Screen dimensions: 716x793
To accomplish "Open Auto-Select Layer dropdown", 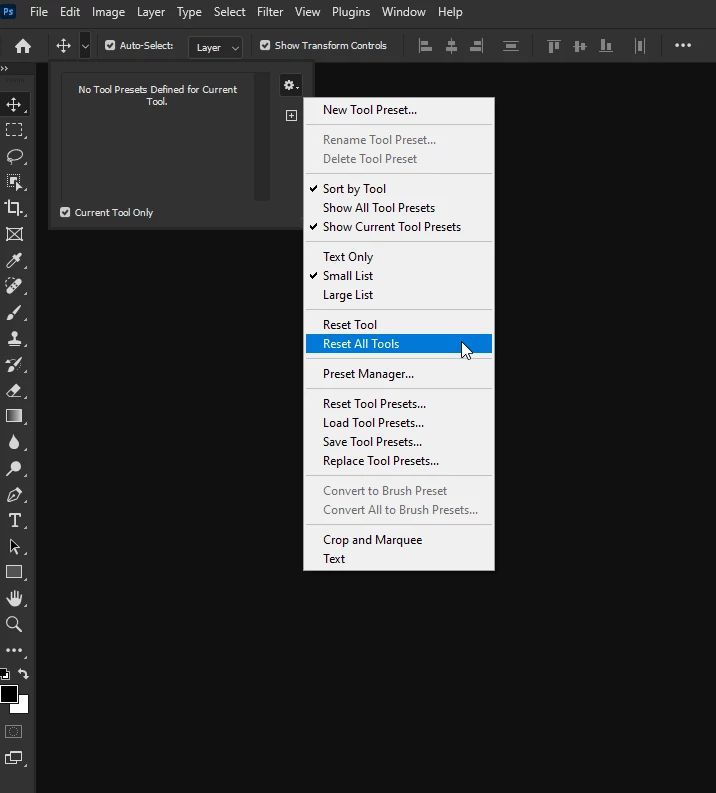I will point(215,48).
